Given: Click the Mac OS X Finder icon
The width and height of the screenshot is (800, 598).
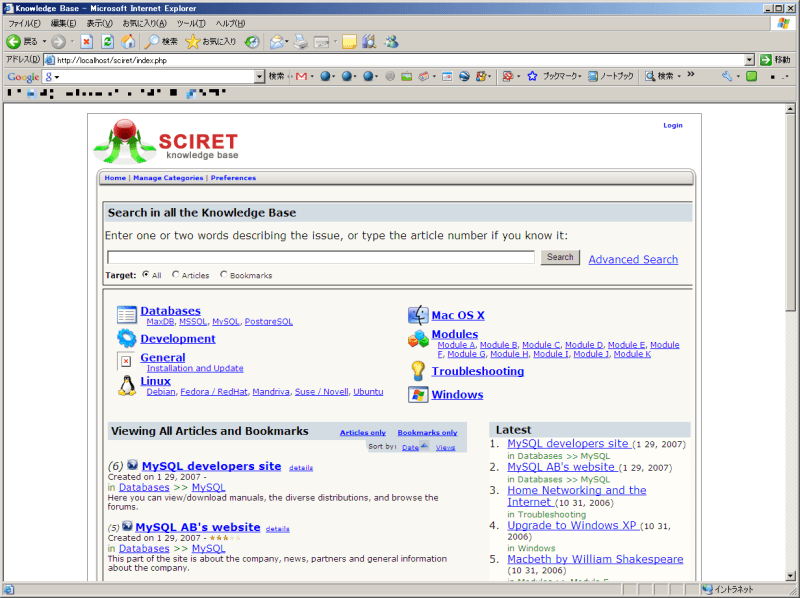Looking at the screenshot, I should coord(418,315).
